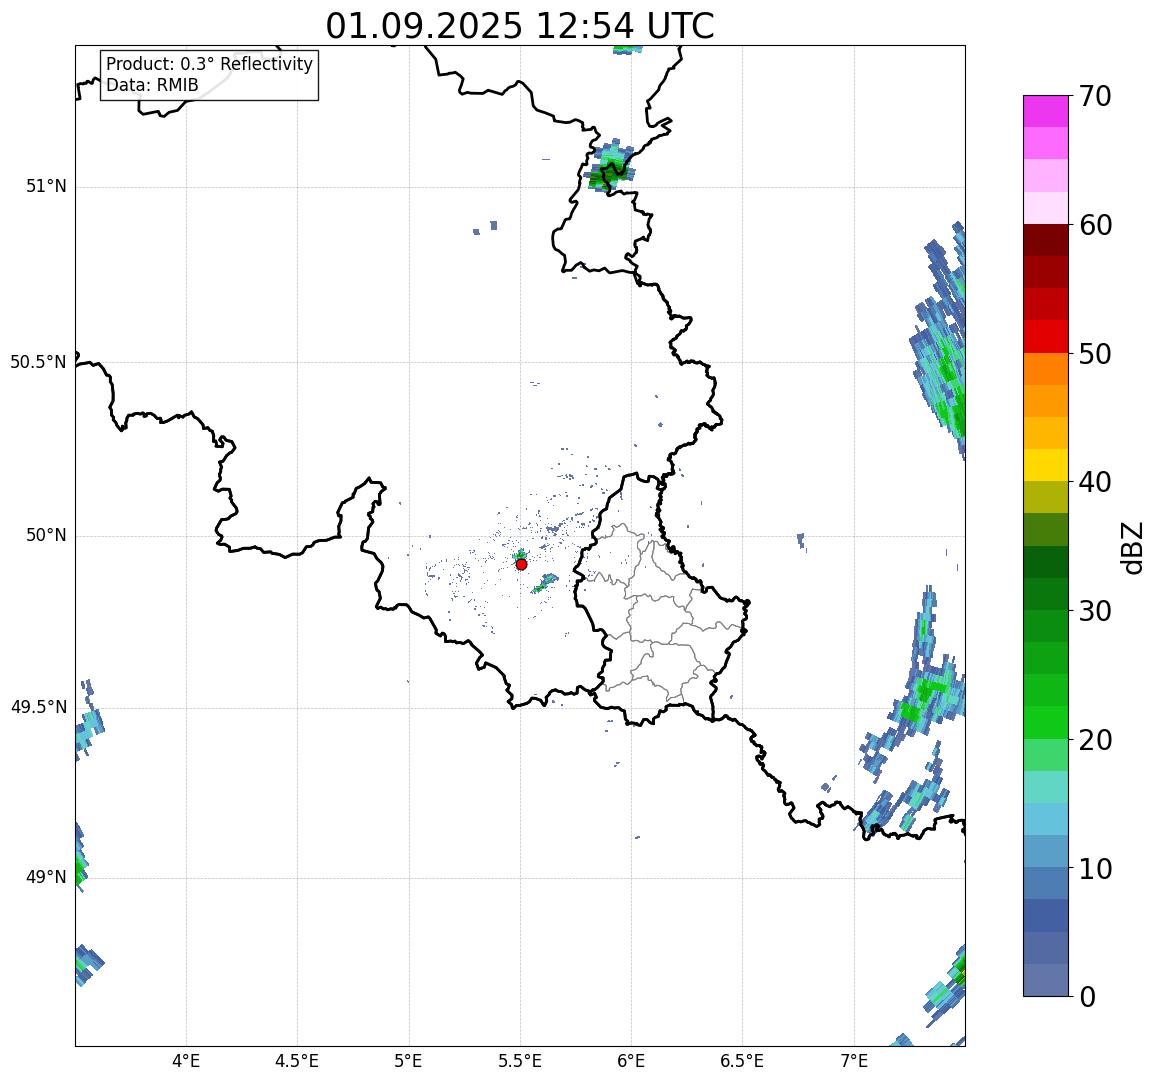The width and height of the screenshot is (1157, 1081).
Task: Click the '4.5°E' longitude label
Action: coord(297,1061)
